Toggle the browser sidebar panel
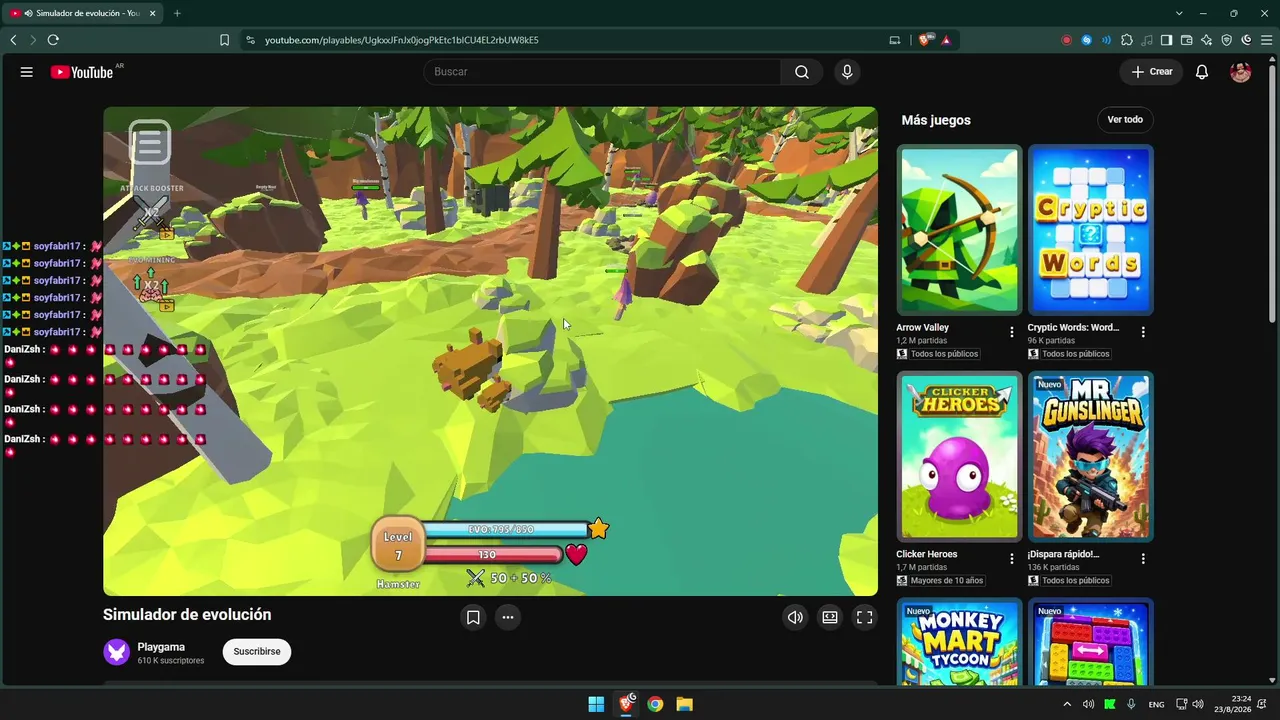1280x720 pixels. (1167, 40)
